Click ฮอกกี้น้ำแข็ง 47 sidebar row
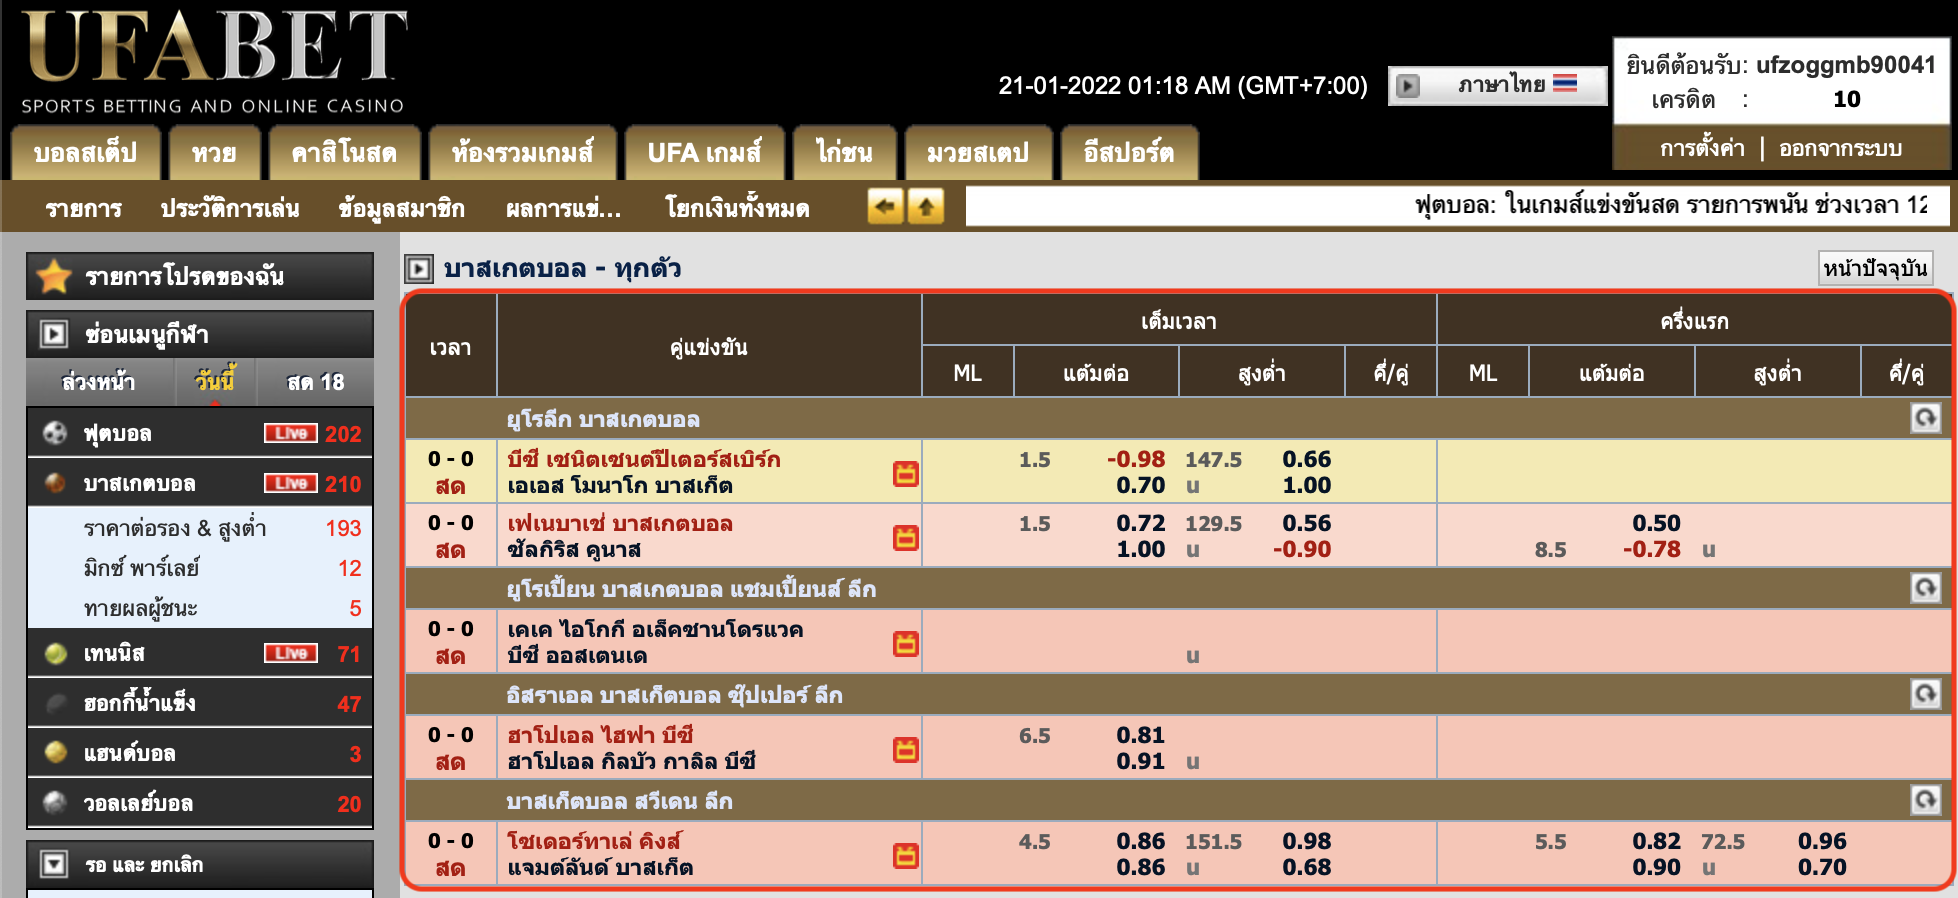The height and width of the screenshot is (898, 1958). click(x=200, y=703)
